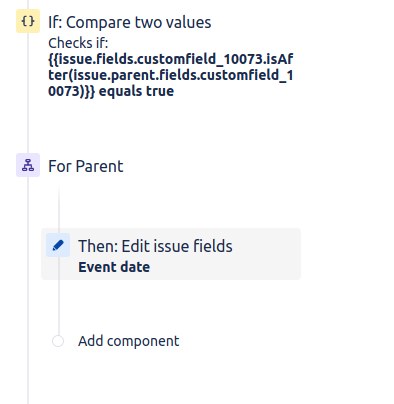
Task: Click the curly braces condition icon
Action: pyautogui.click(x=28, y=21)
